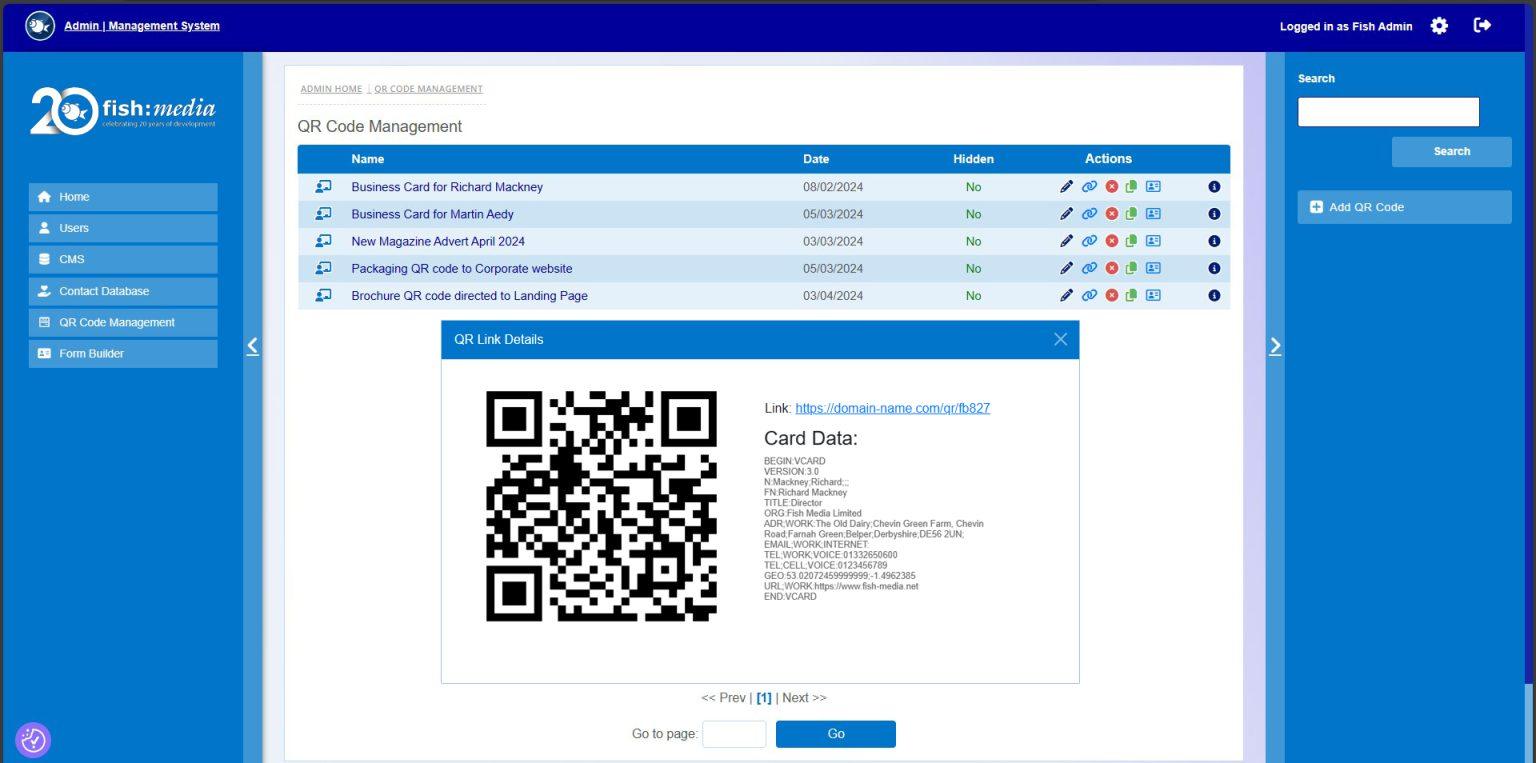Focus the Go to page input
Viewport: 1536px width, 763px height.
tap(734, 734)
